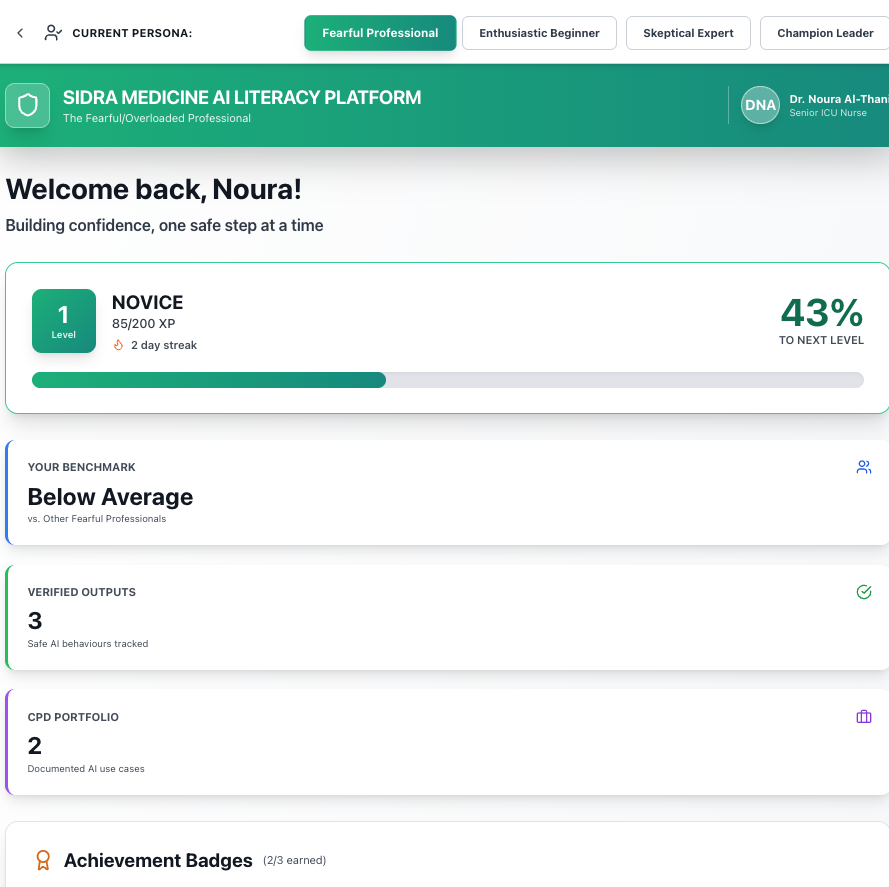Choose the Champion Leader persona

pyautogui.click(x=824, y=33)
